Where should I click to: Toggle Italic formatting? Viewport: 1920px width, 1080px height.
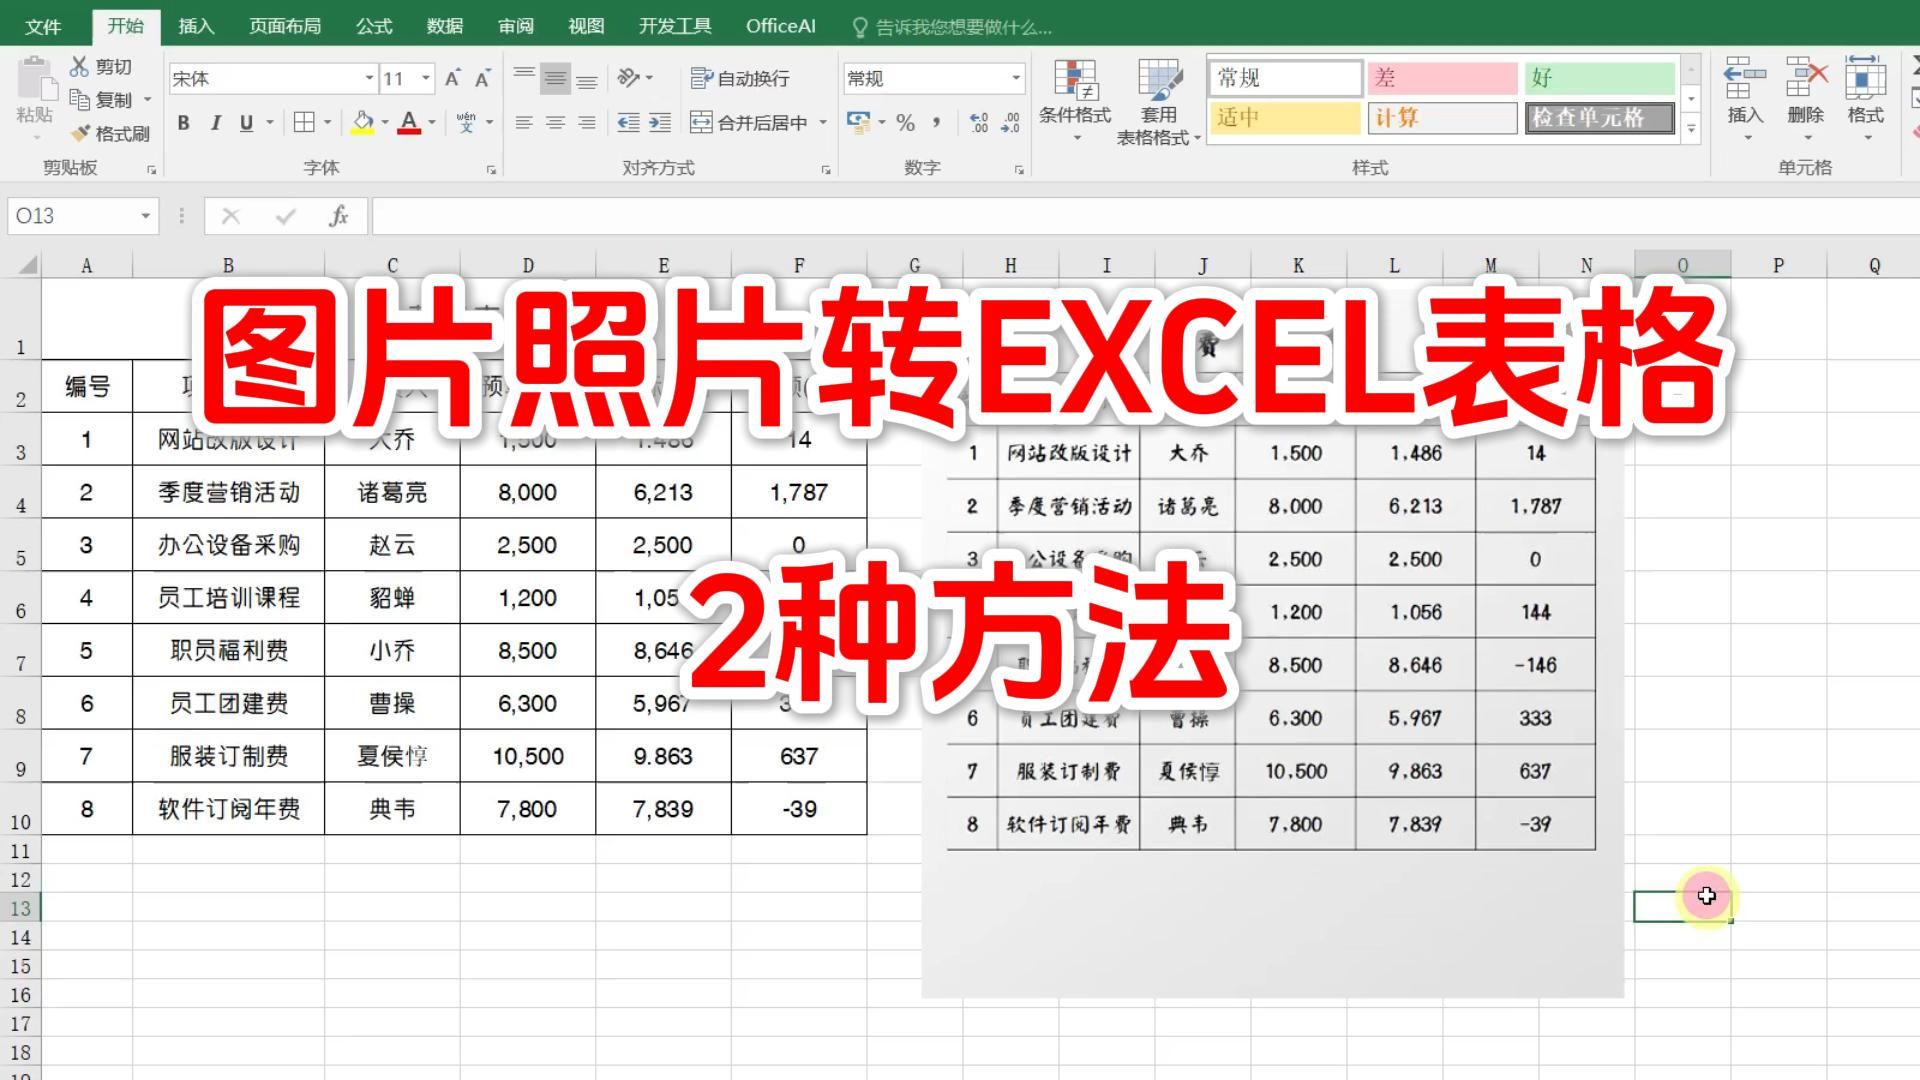click(215, 122)
